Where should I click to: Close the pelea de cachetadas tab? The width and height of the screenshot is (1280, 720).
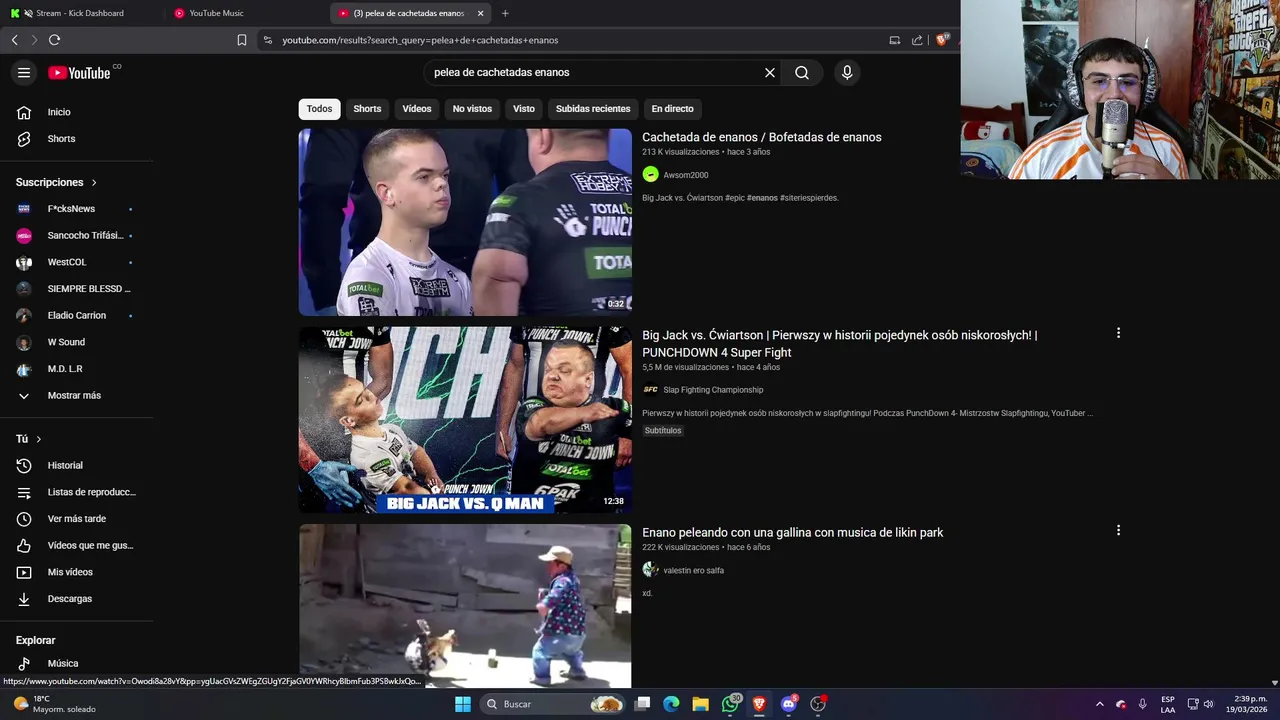(480, 13)
